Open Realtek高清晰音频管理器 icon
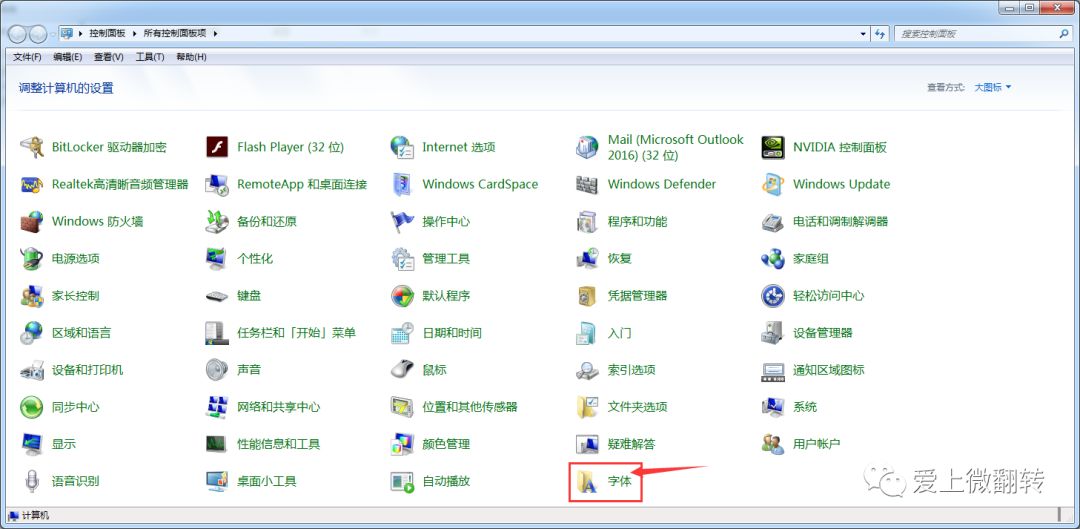Image resolution: width=1080 pixels, height=529 pixels. point(32,184)
